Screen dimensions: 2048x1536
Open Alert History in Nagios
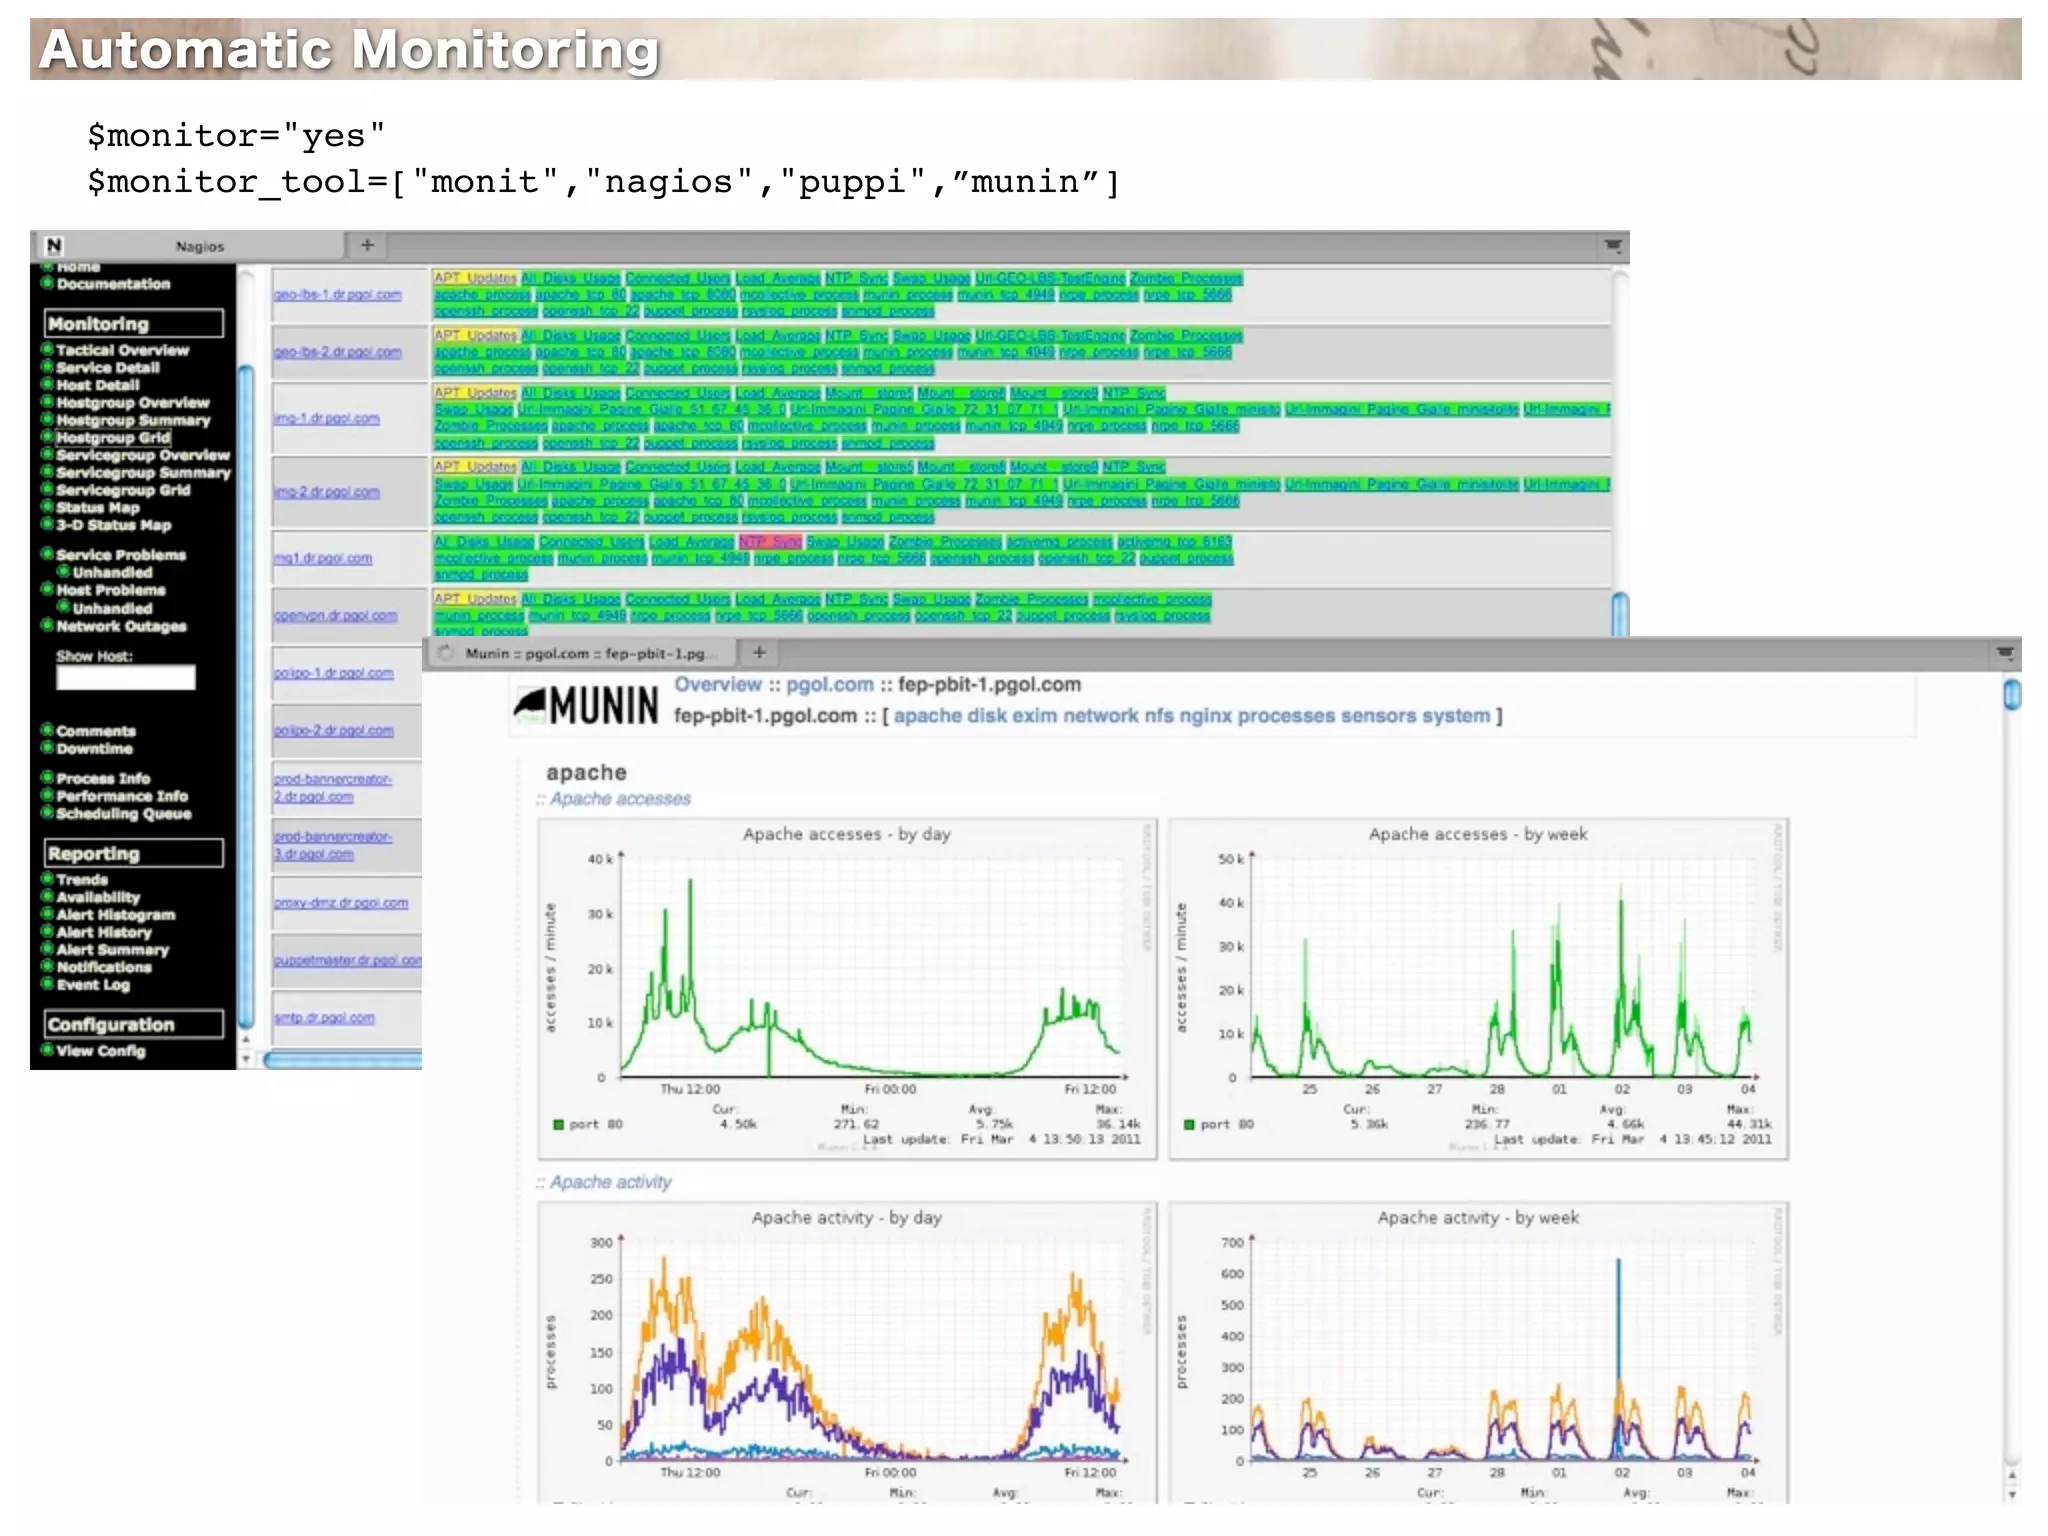click(104, 932)
